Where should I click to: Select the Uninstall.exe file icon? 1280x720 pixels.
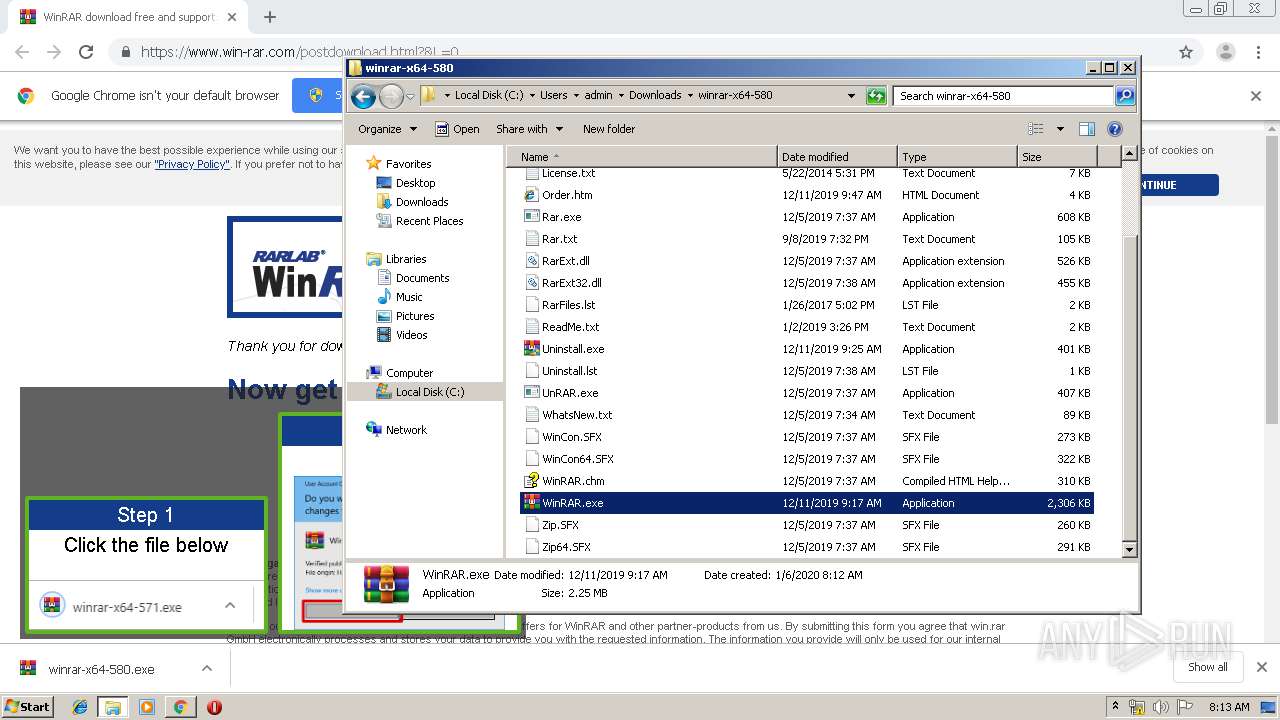[532, 349]
